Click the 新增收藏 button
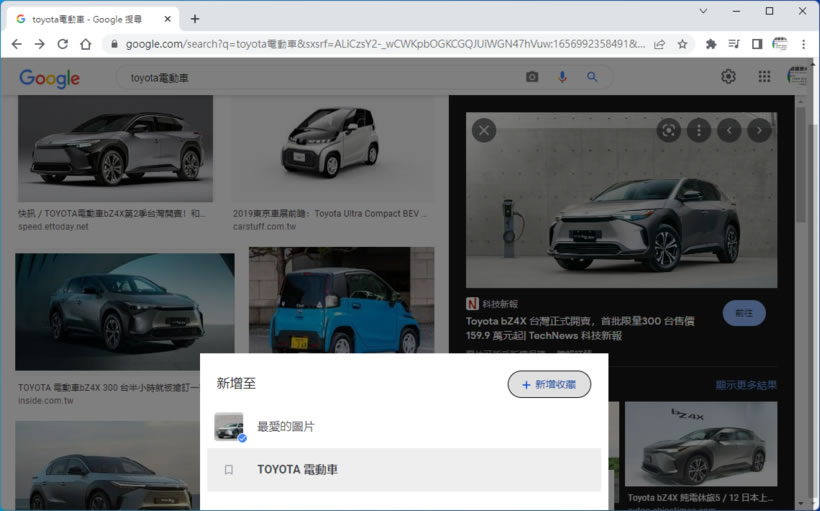The image size is (820, 511). coord(549,384)
